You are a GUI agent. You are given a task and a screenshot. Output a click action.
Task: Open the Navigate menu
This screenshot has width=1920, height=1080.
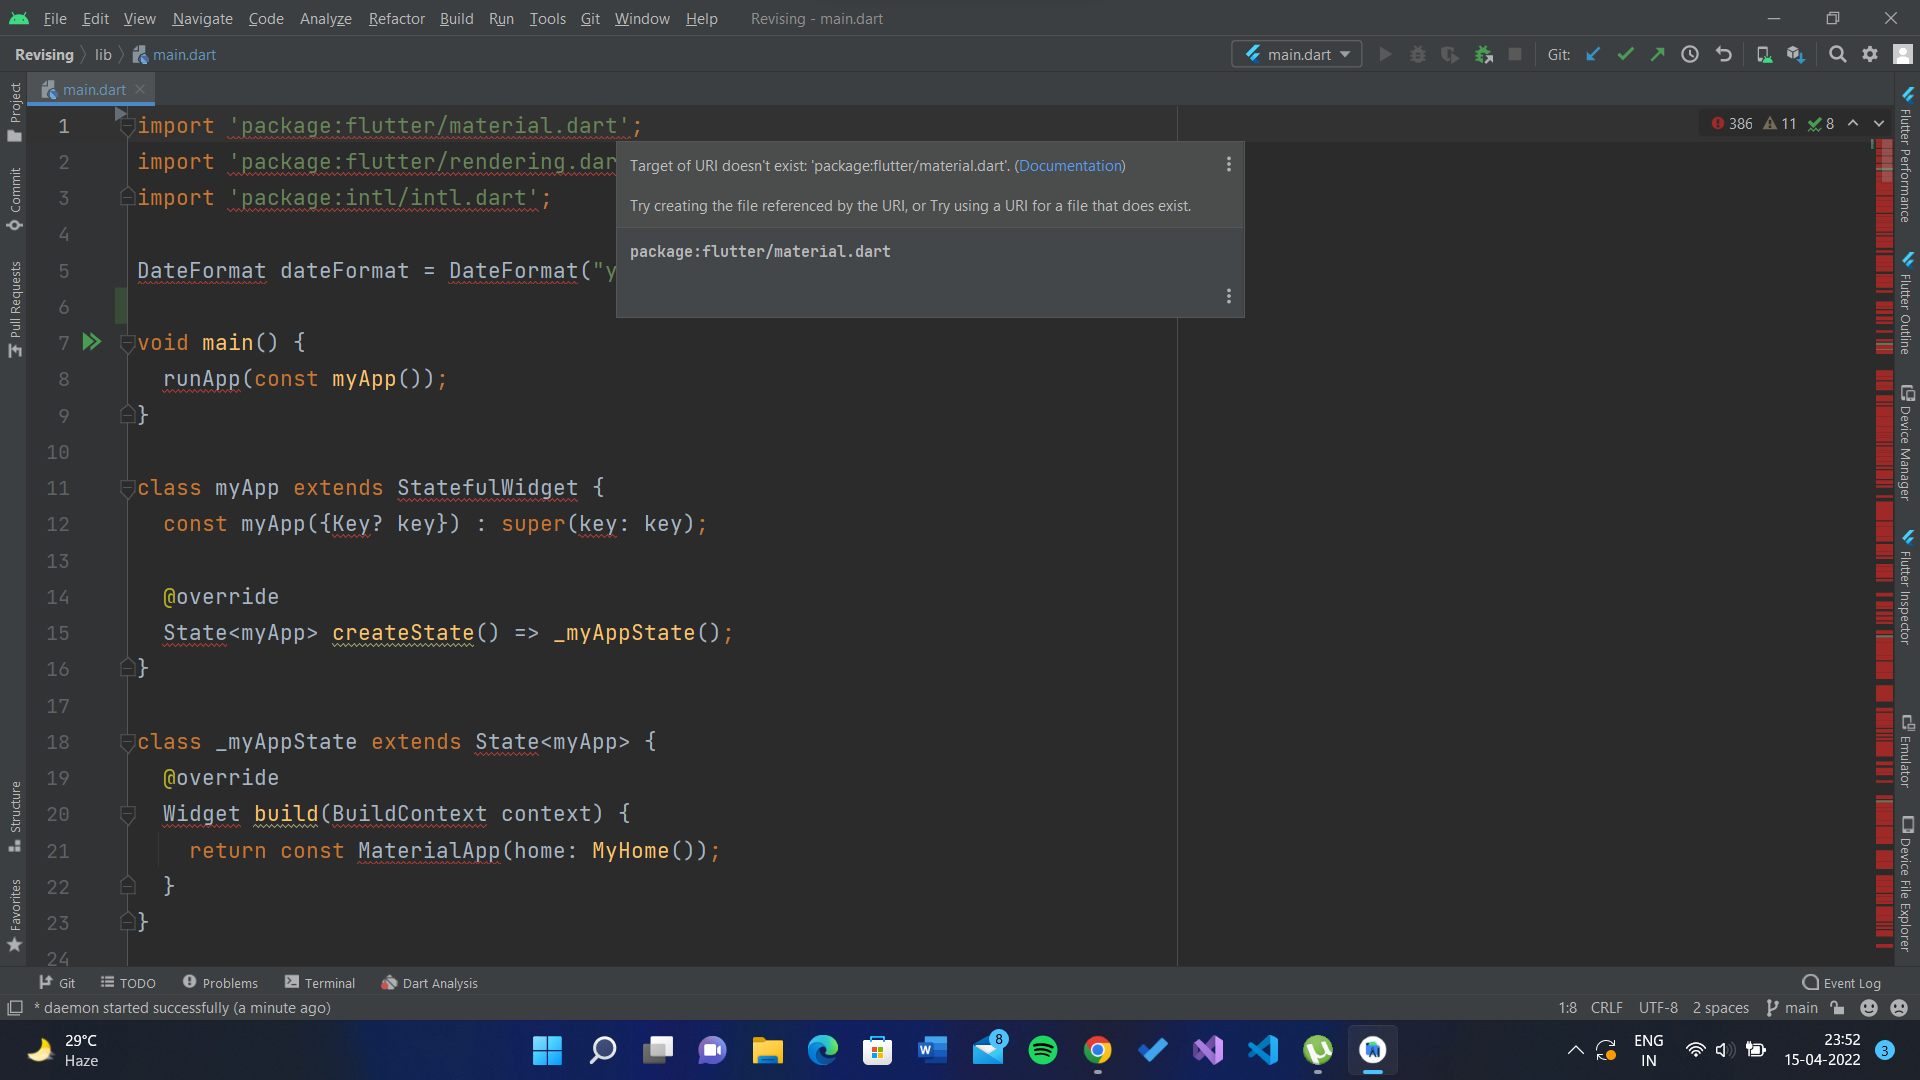(x=202, y=18)
